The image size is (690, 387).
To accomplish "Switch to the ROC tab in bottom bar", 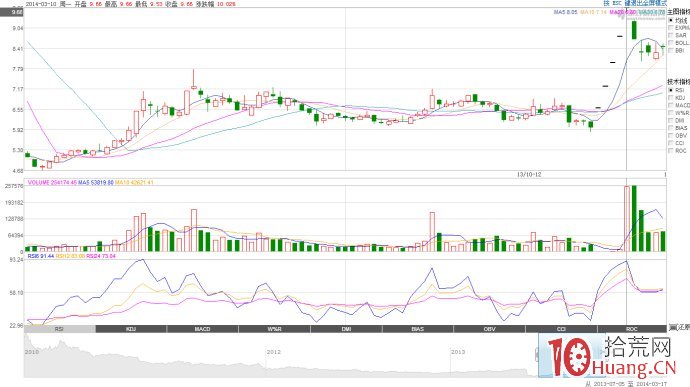I will 632,329.
